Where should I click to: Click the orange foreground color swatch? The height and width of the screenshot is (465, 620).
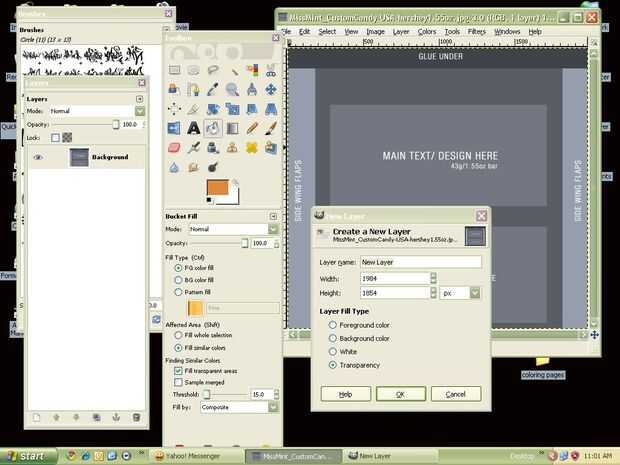(x=217, y=187)
